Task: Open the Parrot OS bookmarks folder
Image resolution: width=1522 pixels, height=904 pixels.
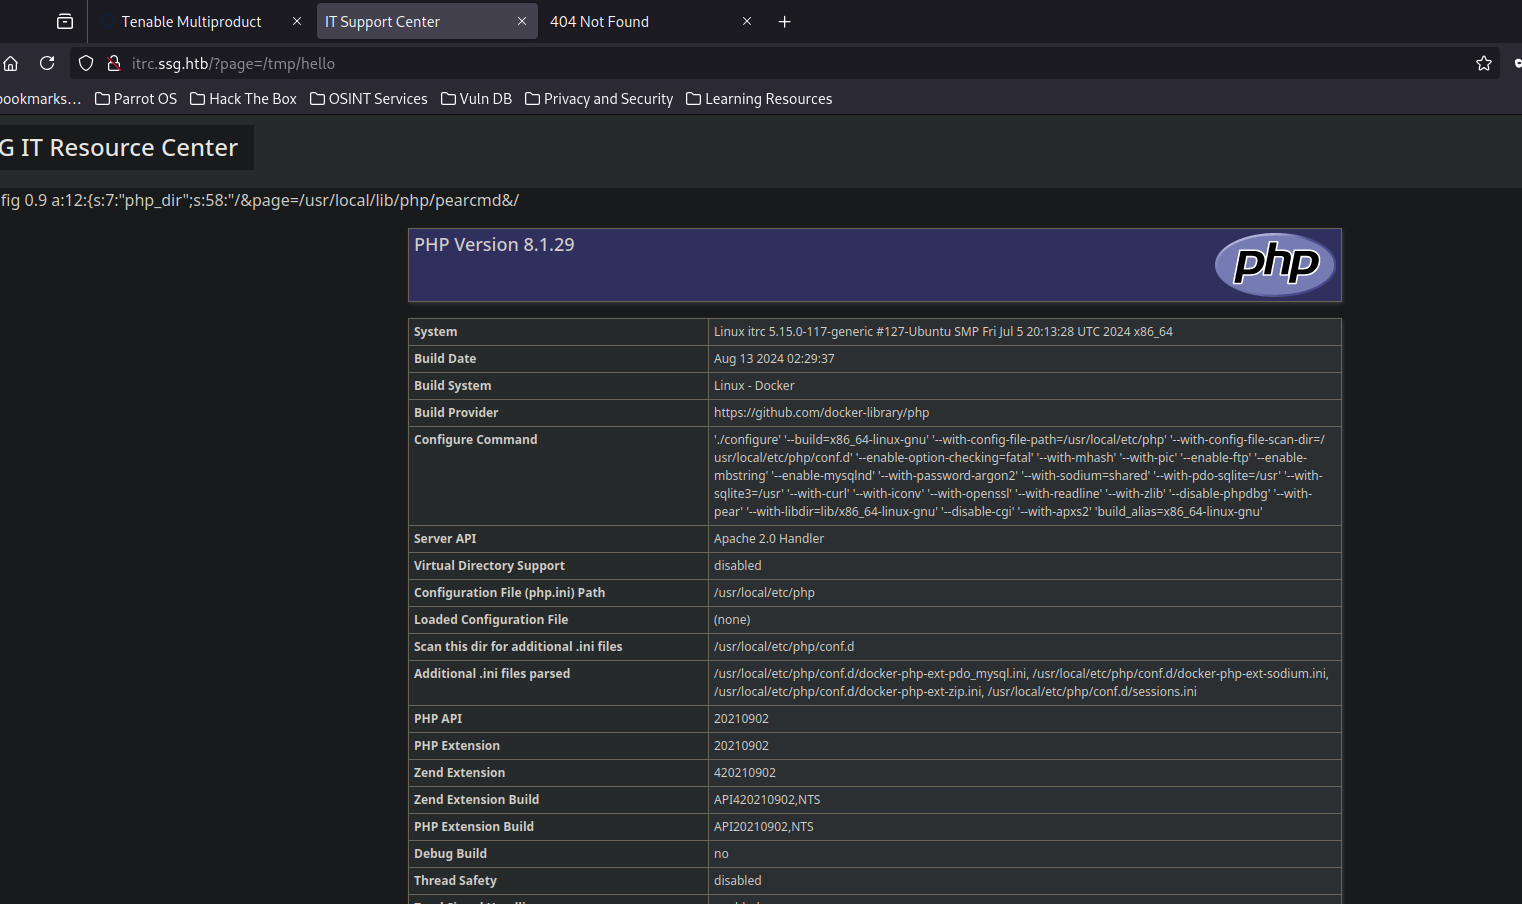Action: point(136,98)
